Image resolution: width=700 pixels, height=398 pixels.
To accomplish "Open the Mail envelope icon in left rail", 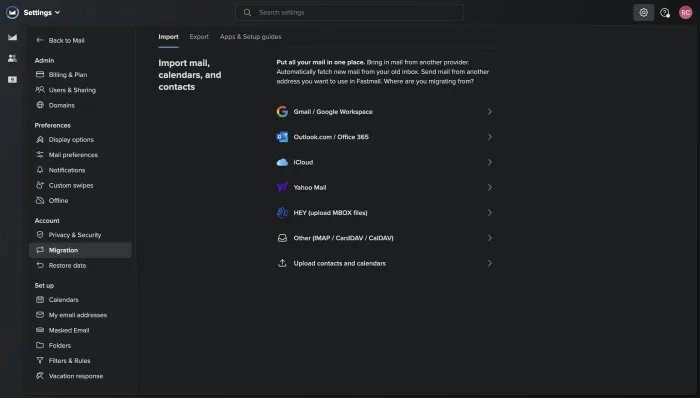I will 12,37.
